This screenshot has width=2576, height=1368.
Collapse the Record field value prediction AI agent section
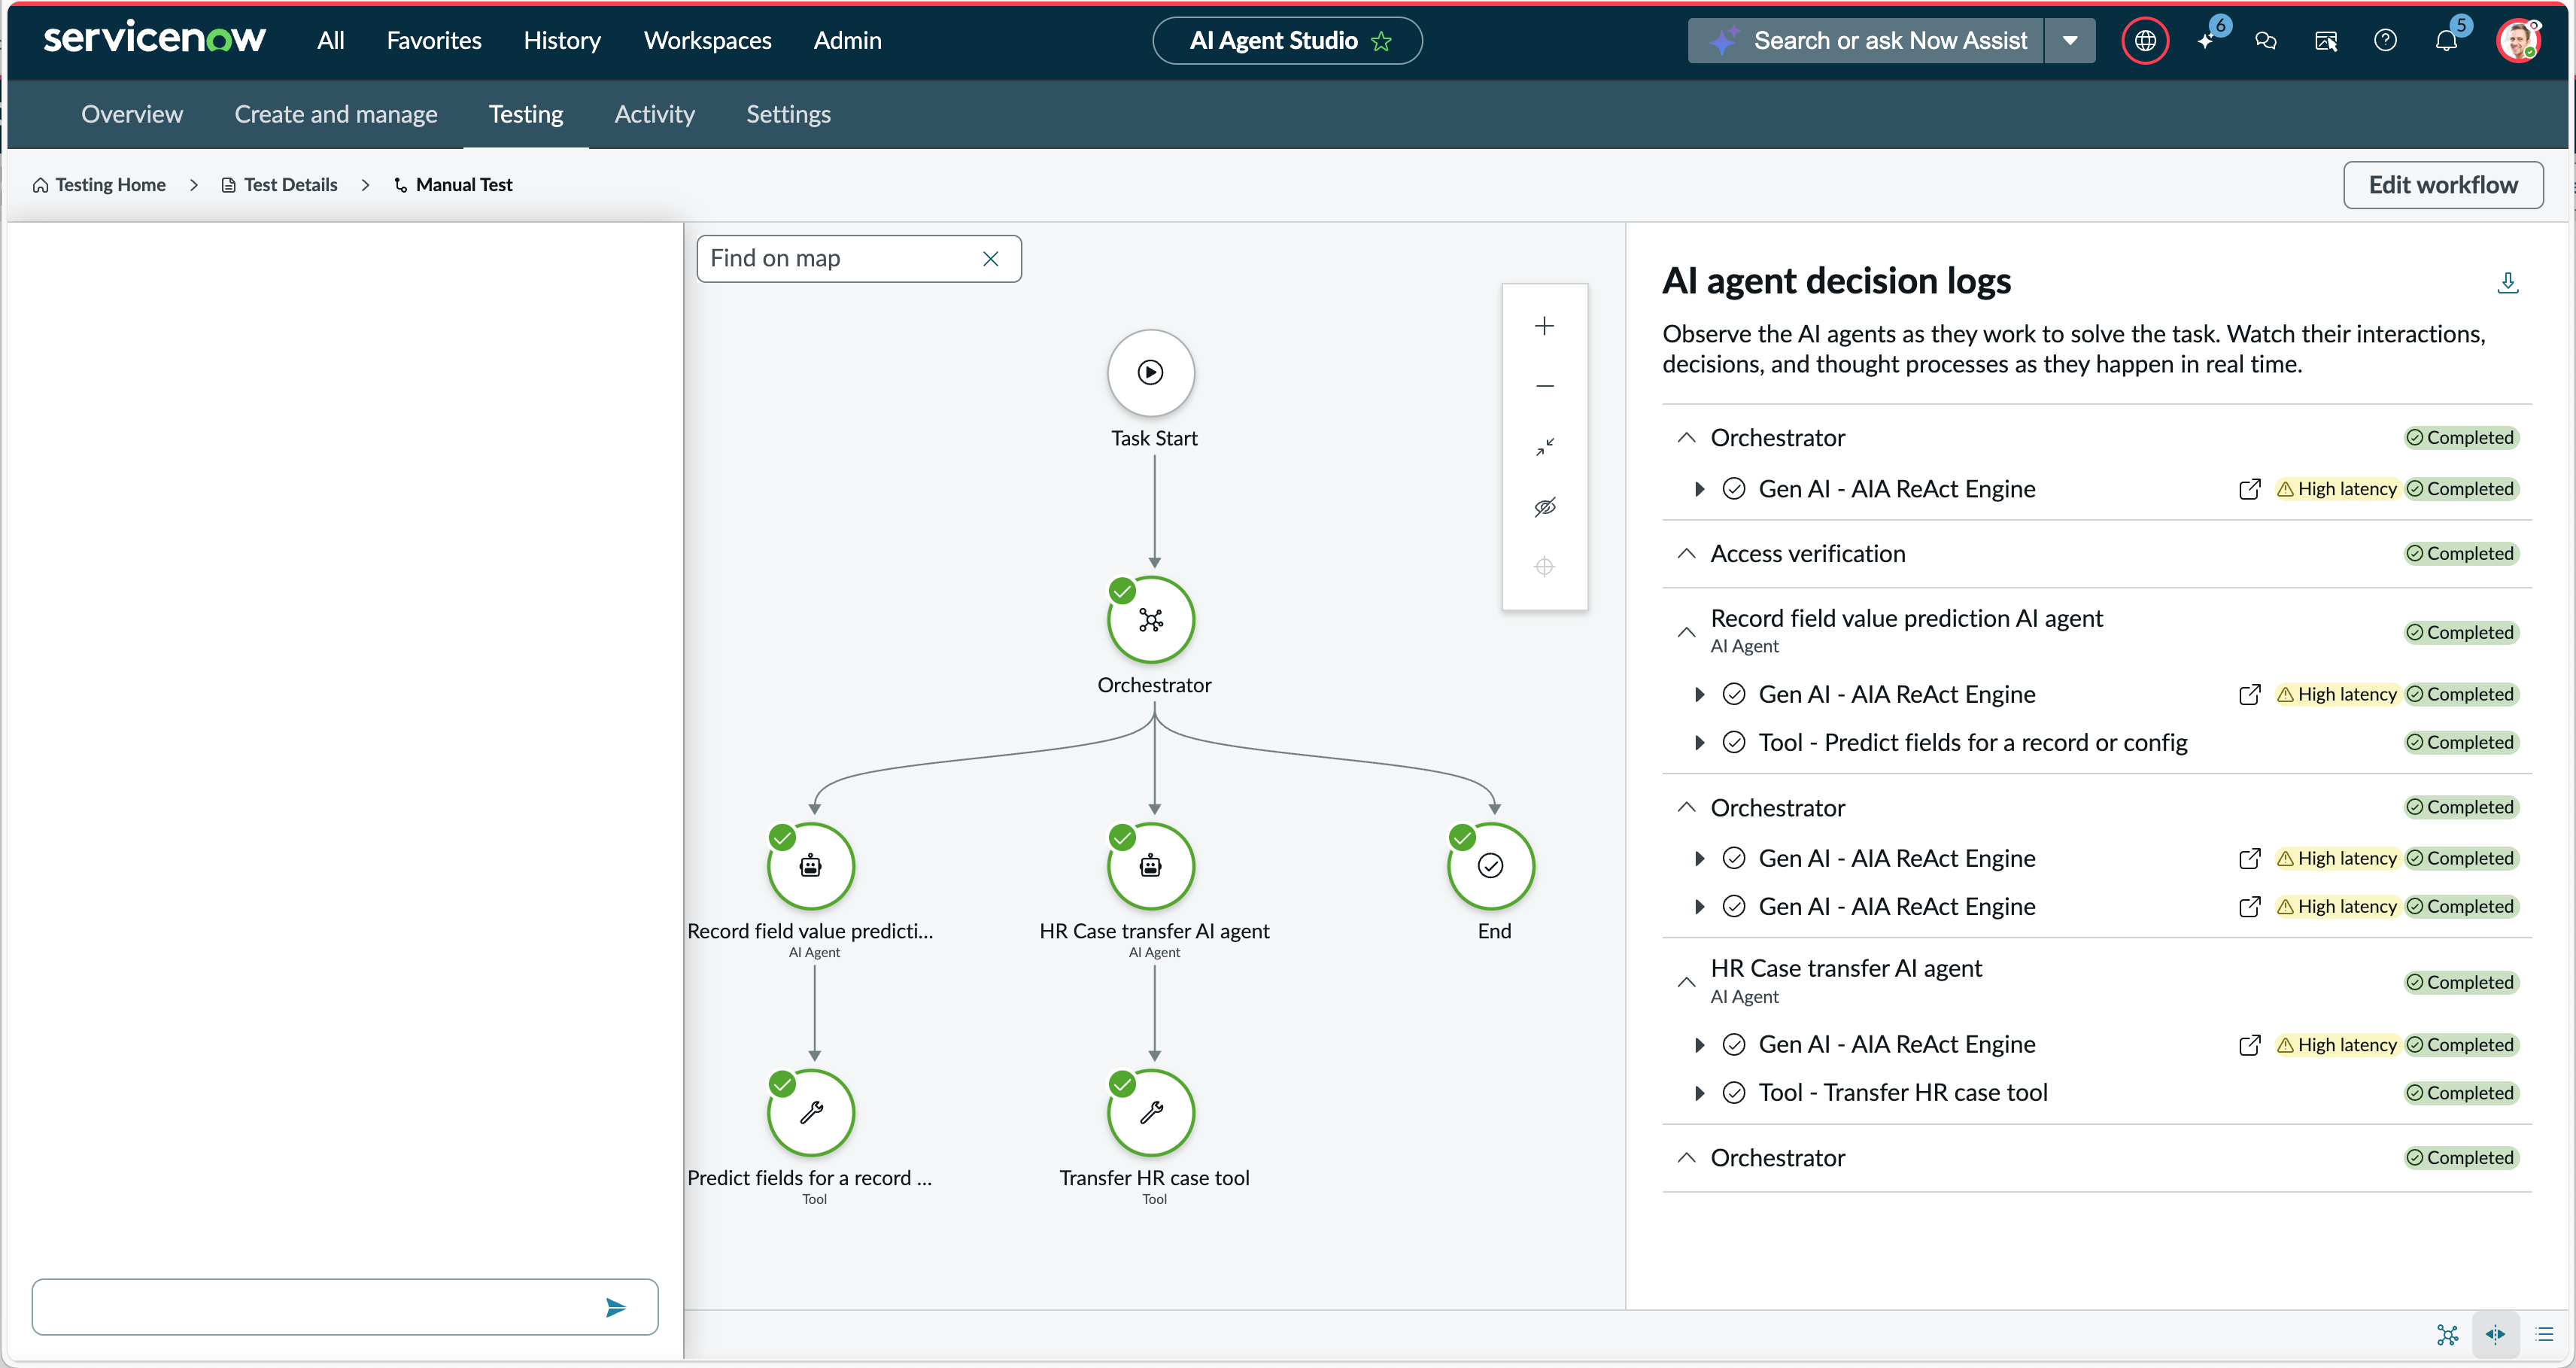pos(1687,633)
